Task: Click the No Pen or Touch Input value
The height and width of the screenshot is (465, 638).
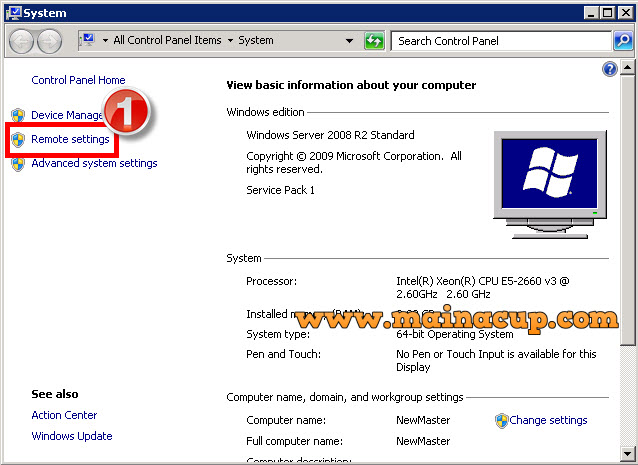Action: click(x=496, y=361)
